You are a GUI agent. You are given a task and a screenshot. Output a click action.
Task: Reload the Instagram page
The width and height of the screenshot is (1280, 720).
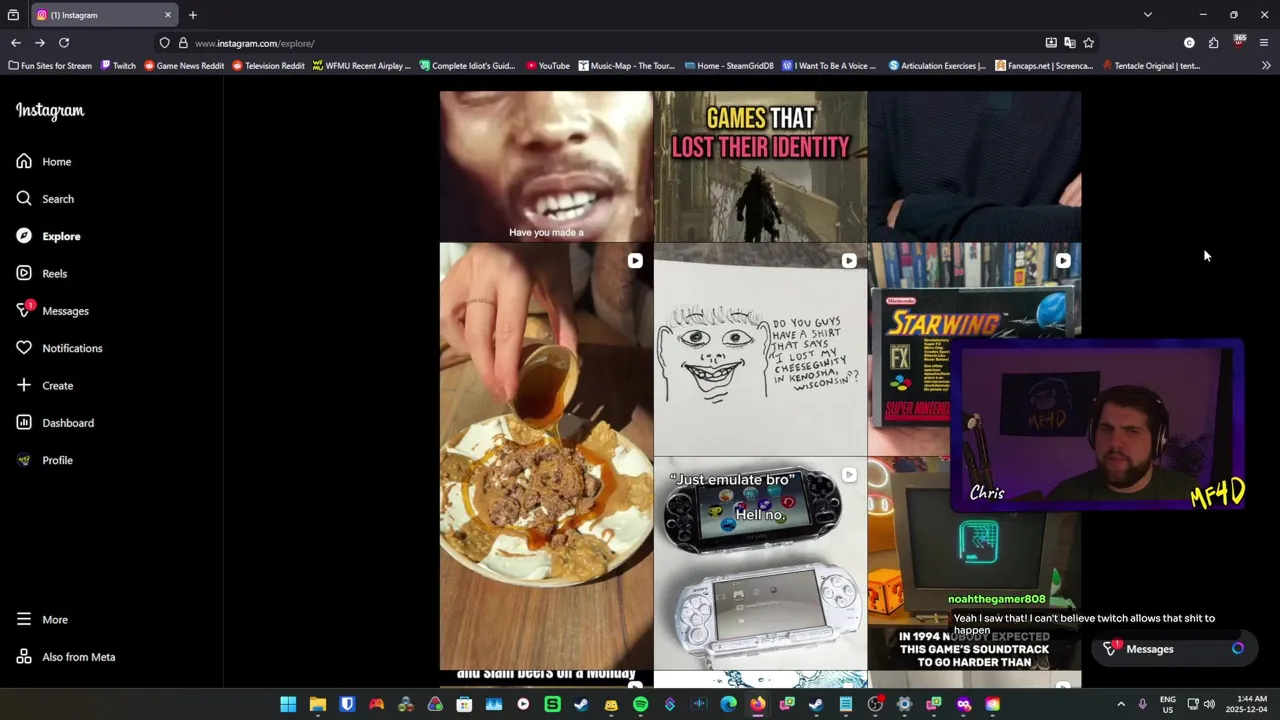click(64, 43)
